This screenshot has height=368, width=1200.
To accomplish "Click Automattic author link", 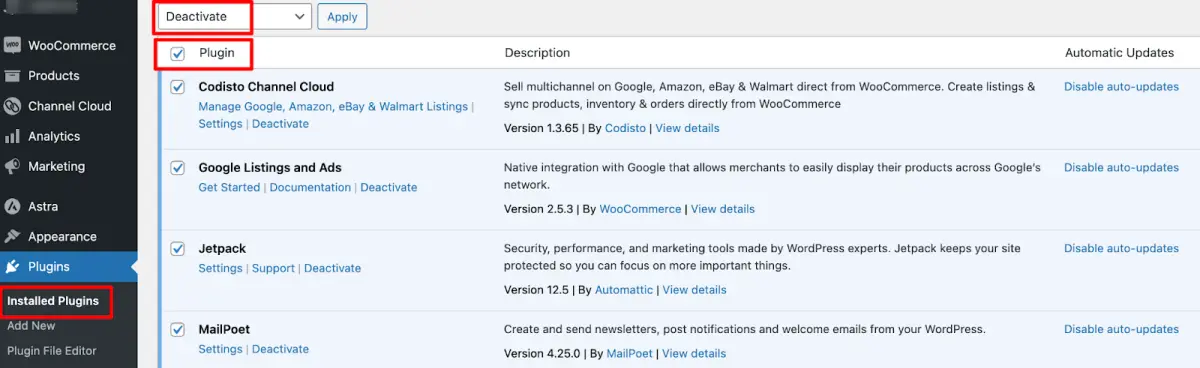I will [624, 290].
